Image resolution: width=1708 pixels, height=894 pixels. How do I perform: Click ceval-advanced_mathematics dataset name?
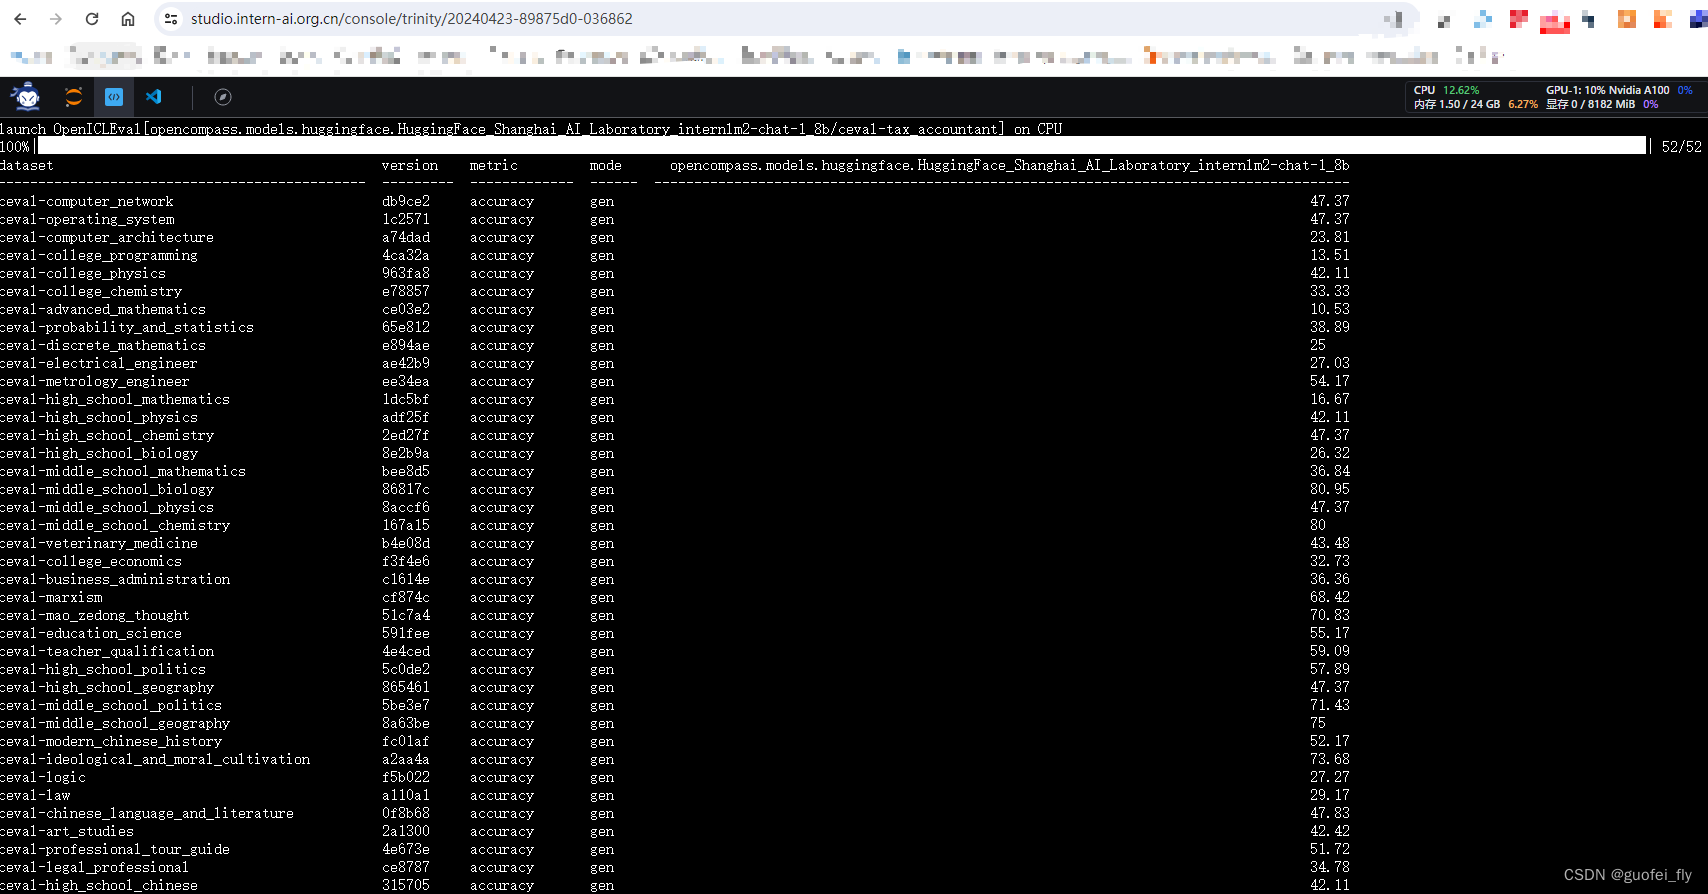(x=103, y=309)
